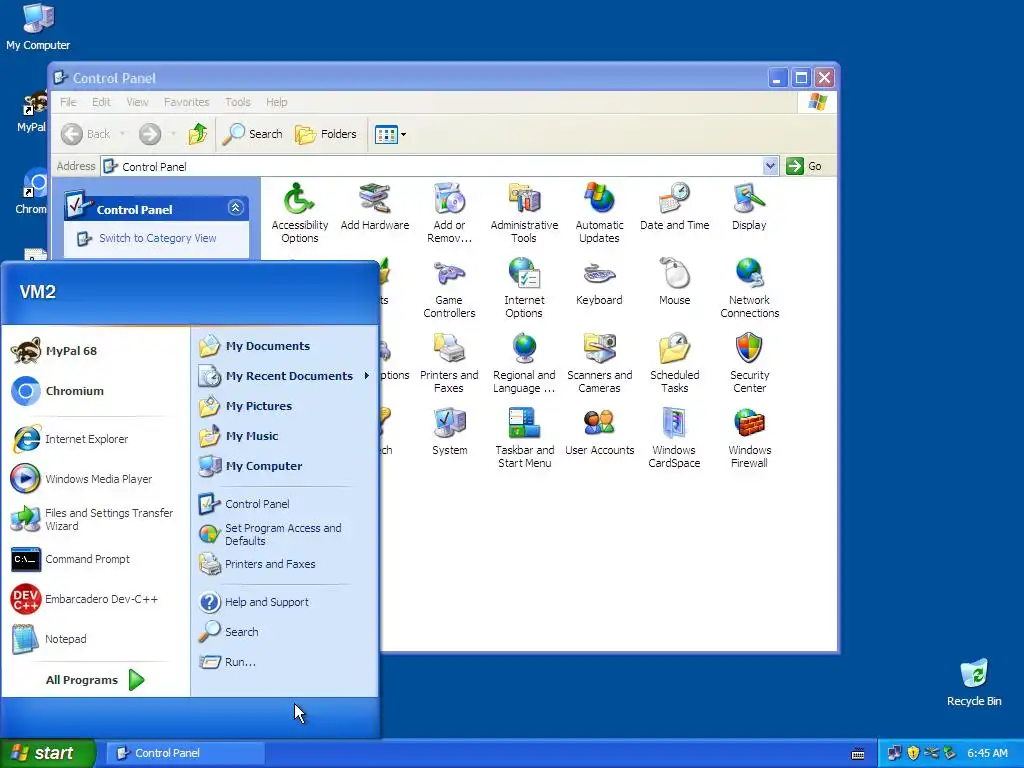The width and height of the screenshot is (1024, 768).
Task: Click the start button
Action: tap(46, 753)
